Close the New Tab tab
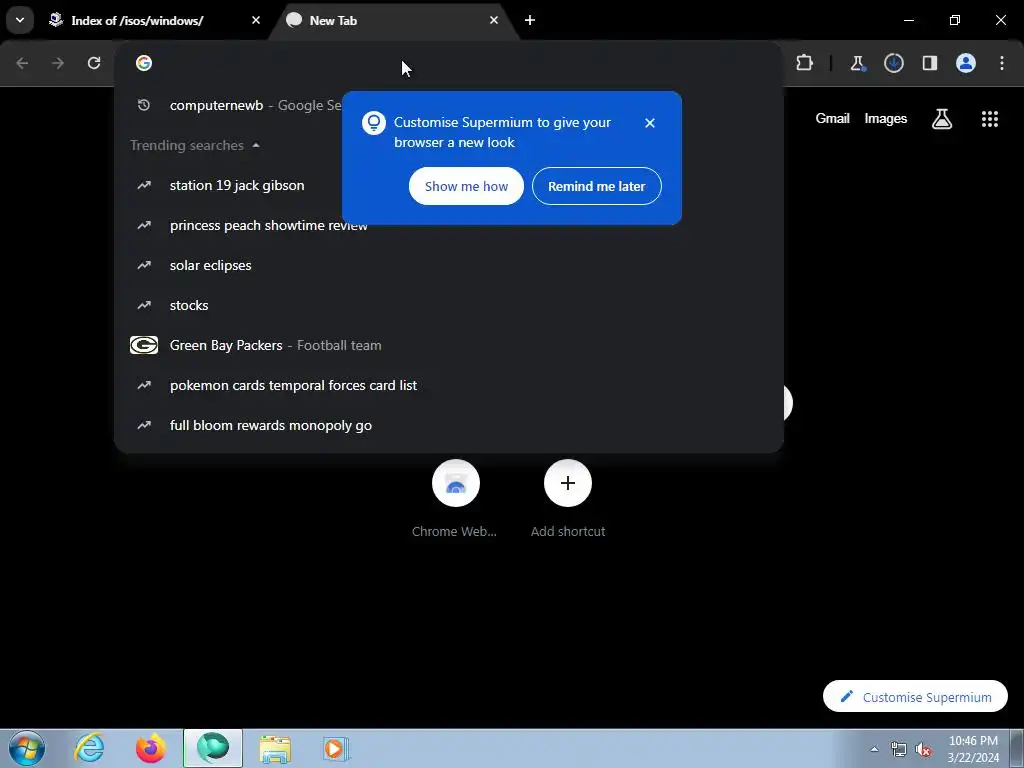Viewport: 1024px width, 768px height. [494, 20]
